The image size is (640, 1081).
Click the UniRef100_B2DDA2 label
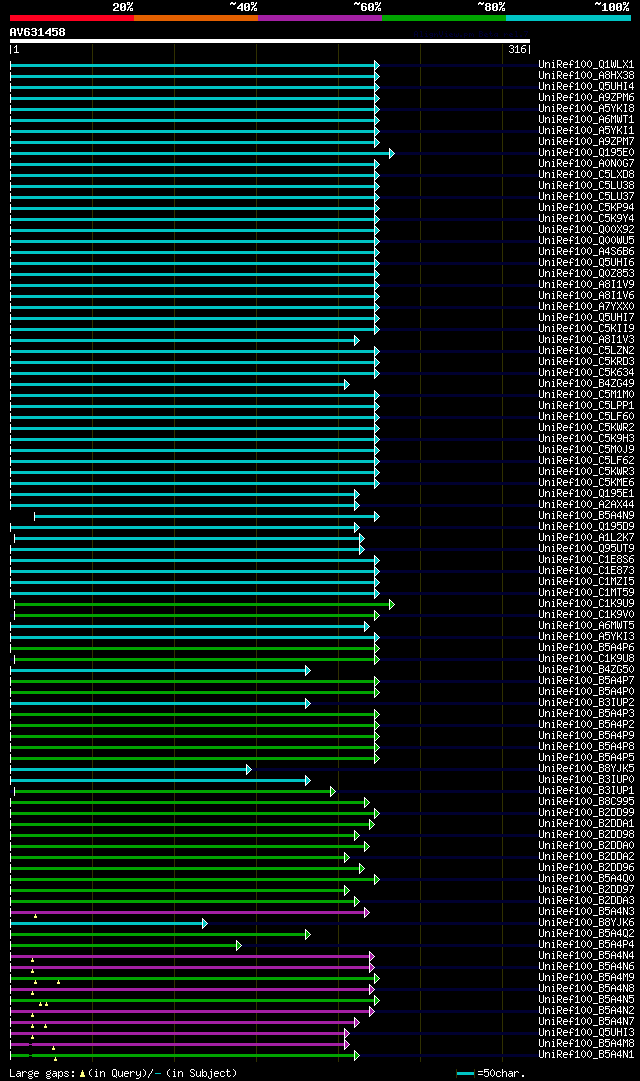(586, 857)
